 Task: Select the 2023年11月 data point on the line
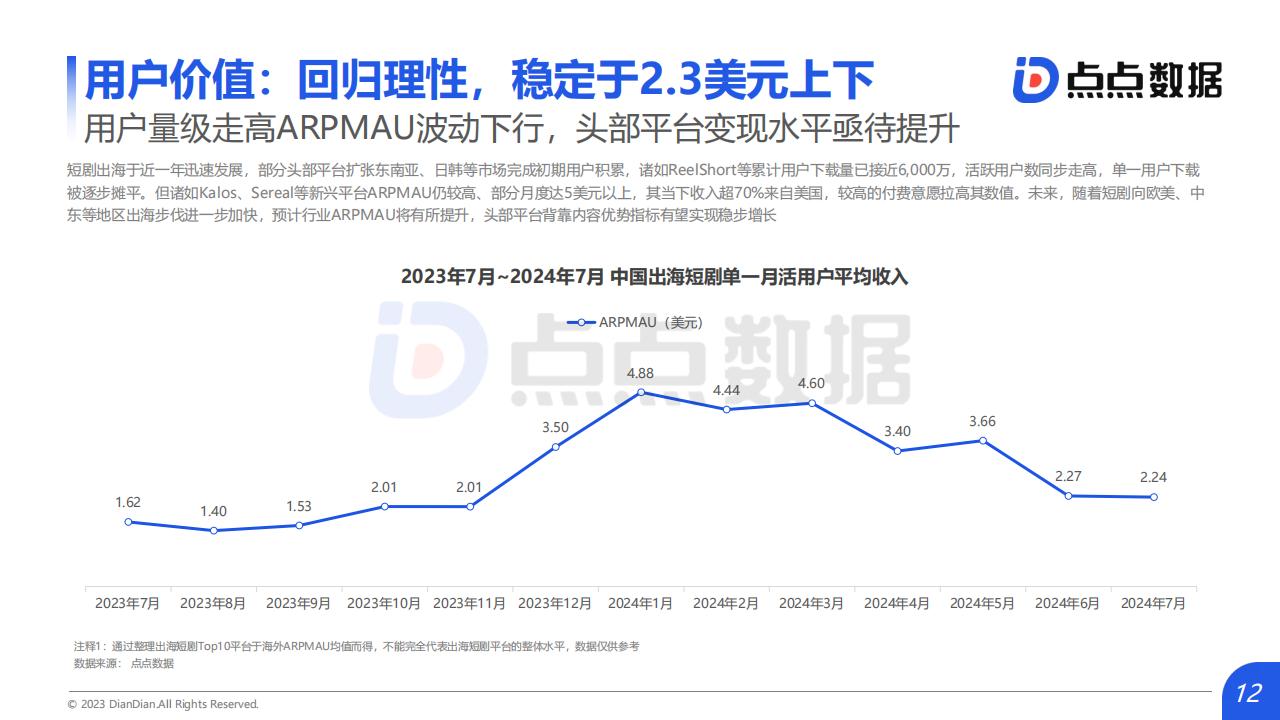(x=470, y=506)
